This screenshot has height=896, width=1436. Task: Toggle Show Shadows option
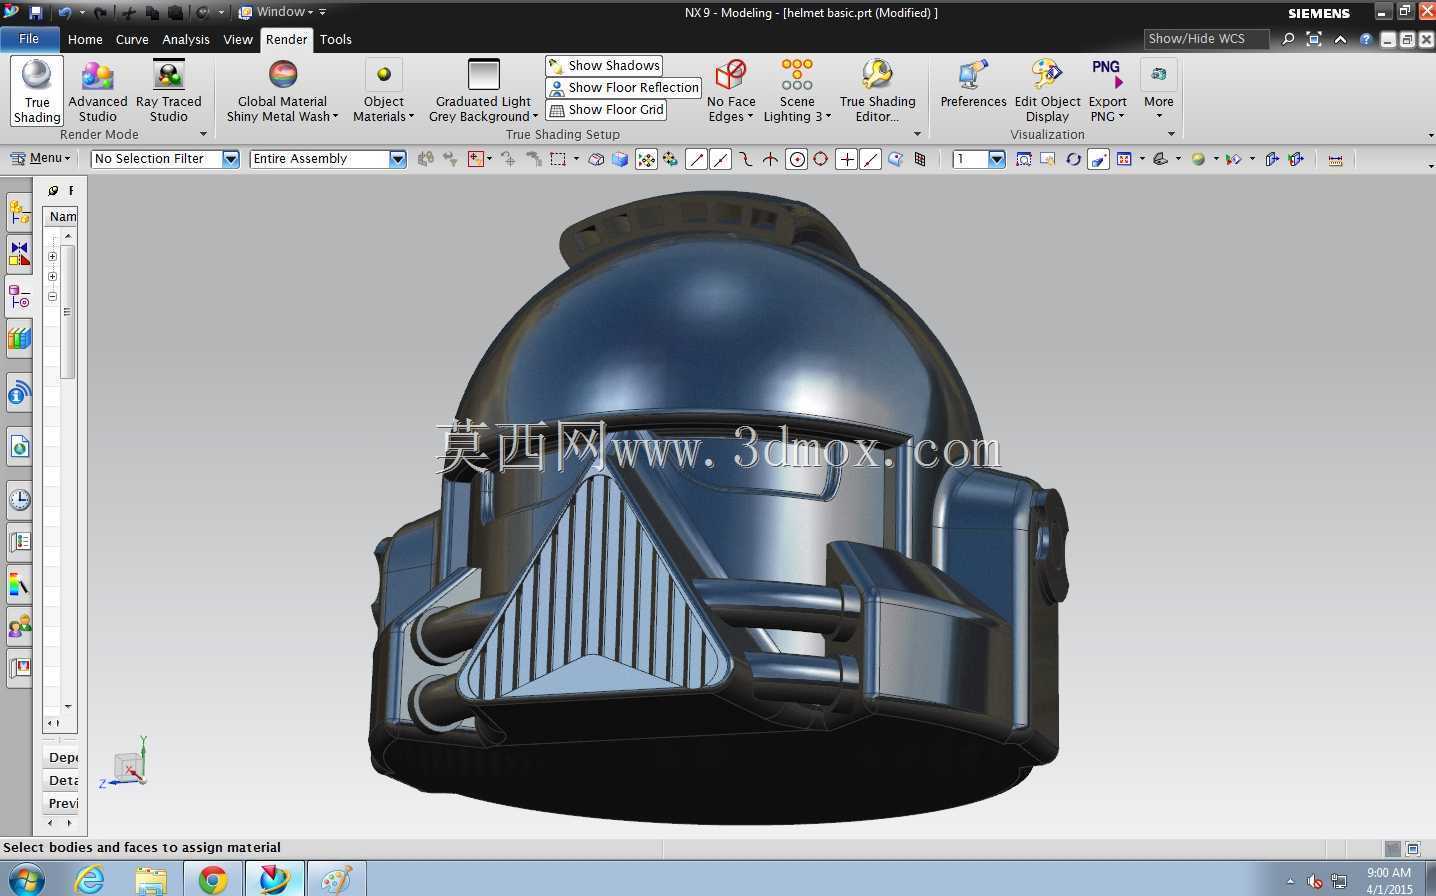604,65
